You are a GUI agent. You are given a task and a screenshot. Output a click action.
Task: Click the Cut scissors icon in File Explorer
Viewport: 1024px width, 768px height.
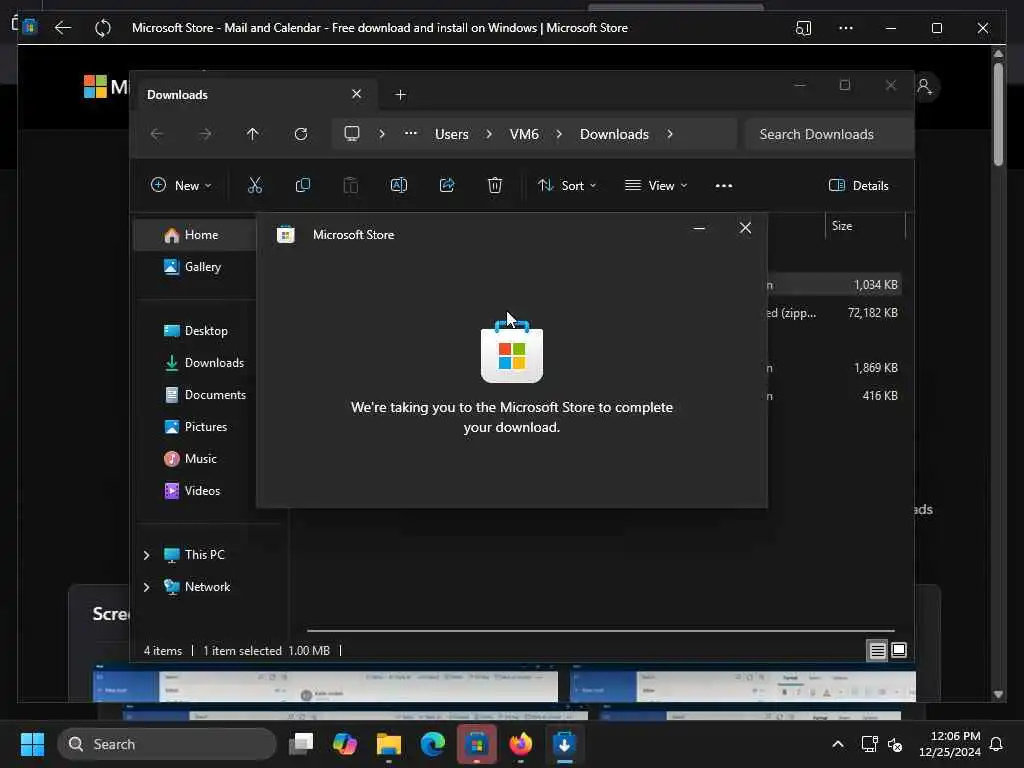coord(255,185)
